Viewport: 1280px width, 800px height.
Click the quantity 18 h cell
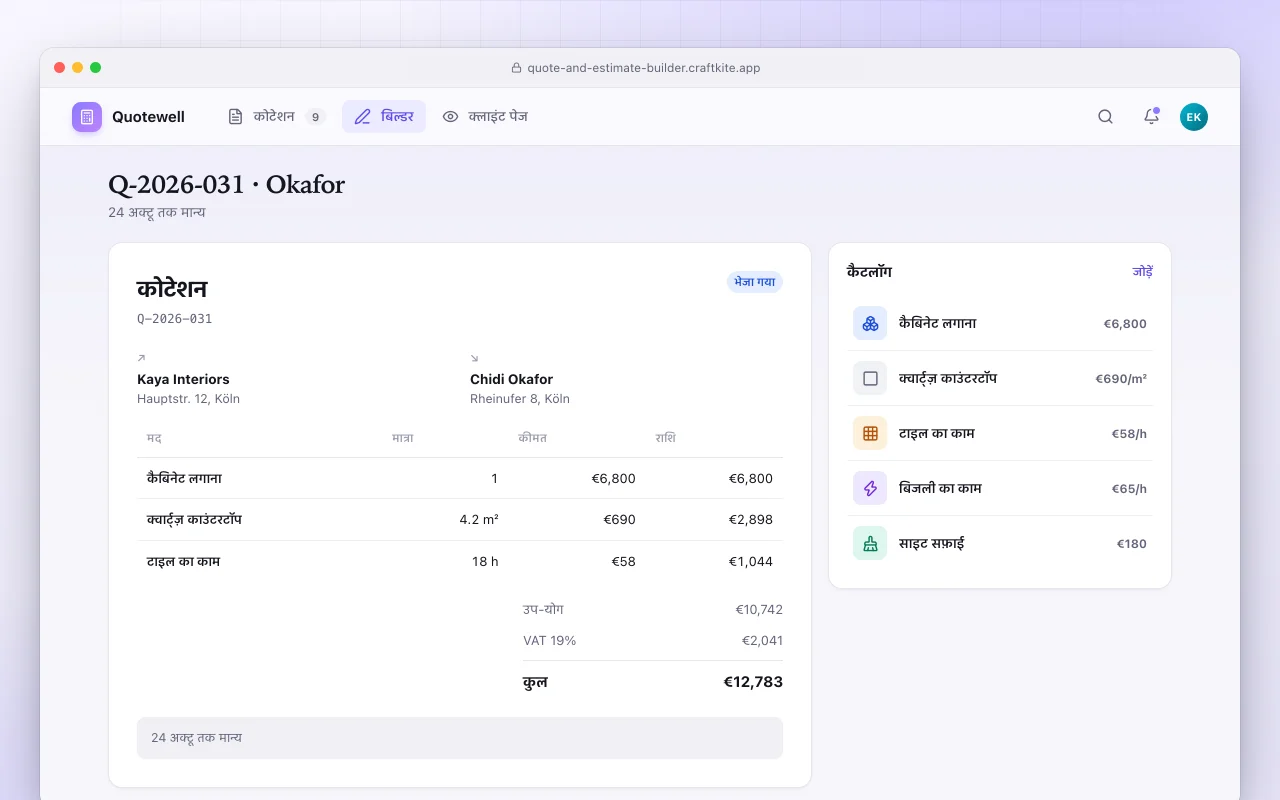point(485,562)
